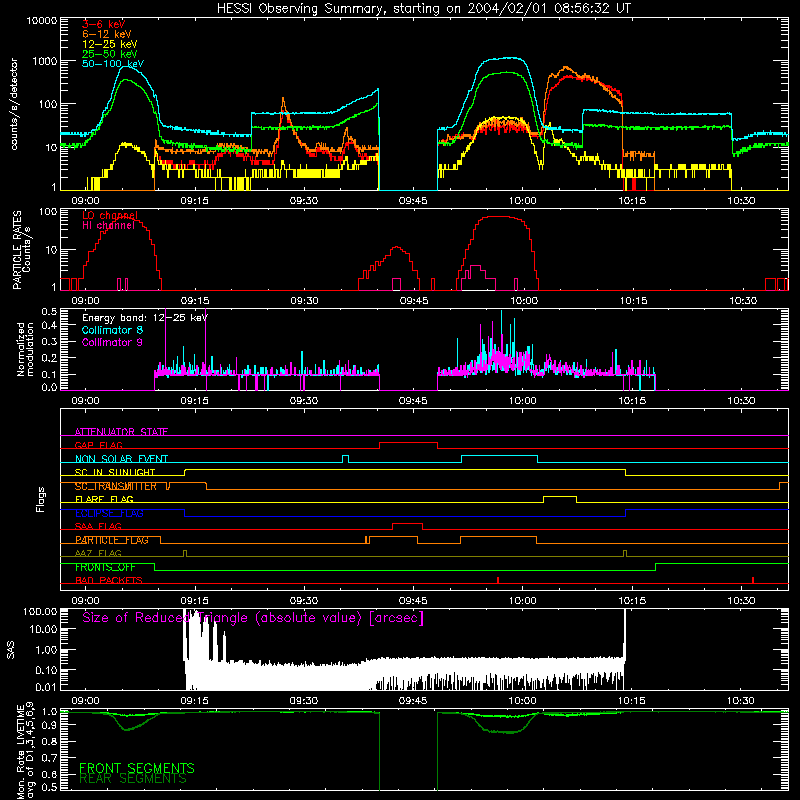Image resolution: width=800 pixels, height=800 pixels.
Task: Click the raised GAP_FLAG segment near 09:45
Action: coord(409,445)
